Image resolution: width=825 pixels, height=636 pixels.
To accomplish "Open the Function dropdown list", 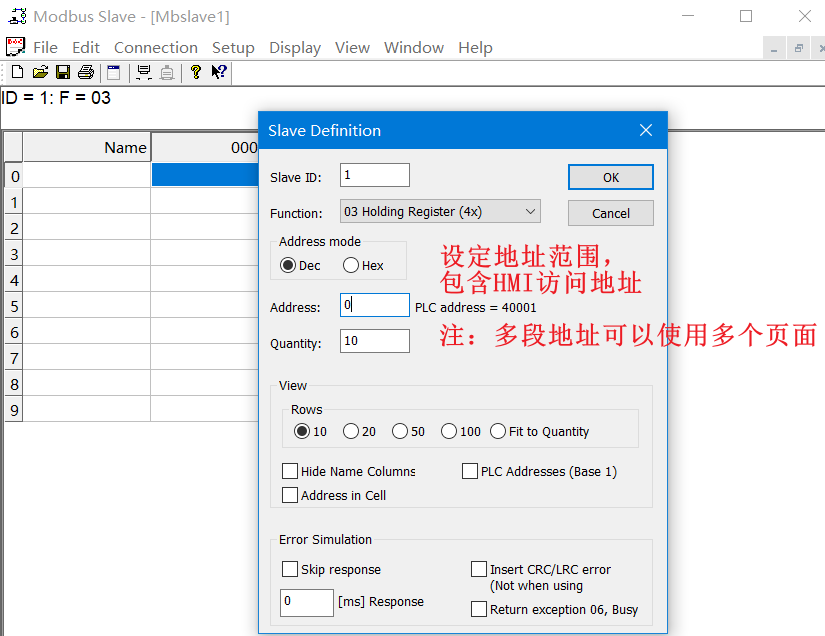I will click(x=440, y=211).
